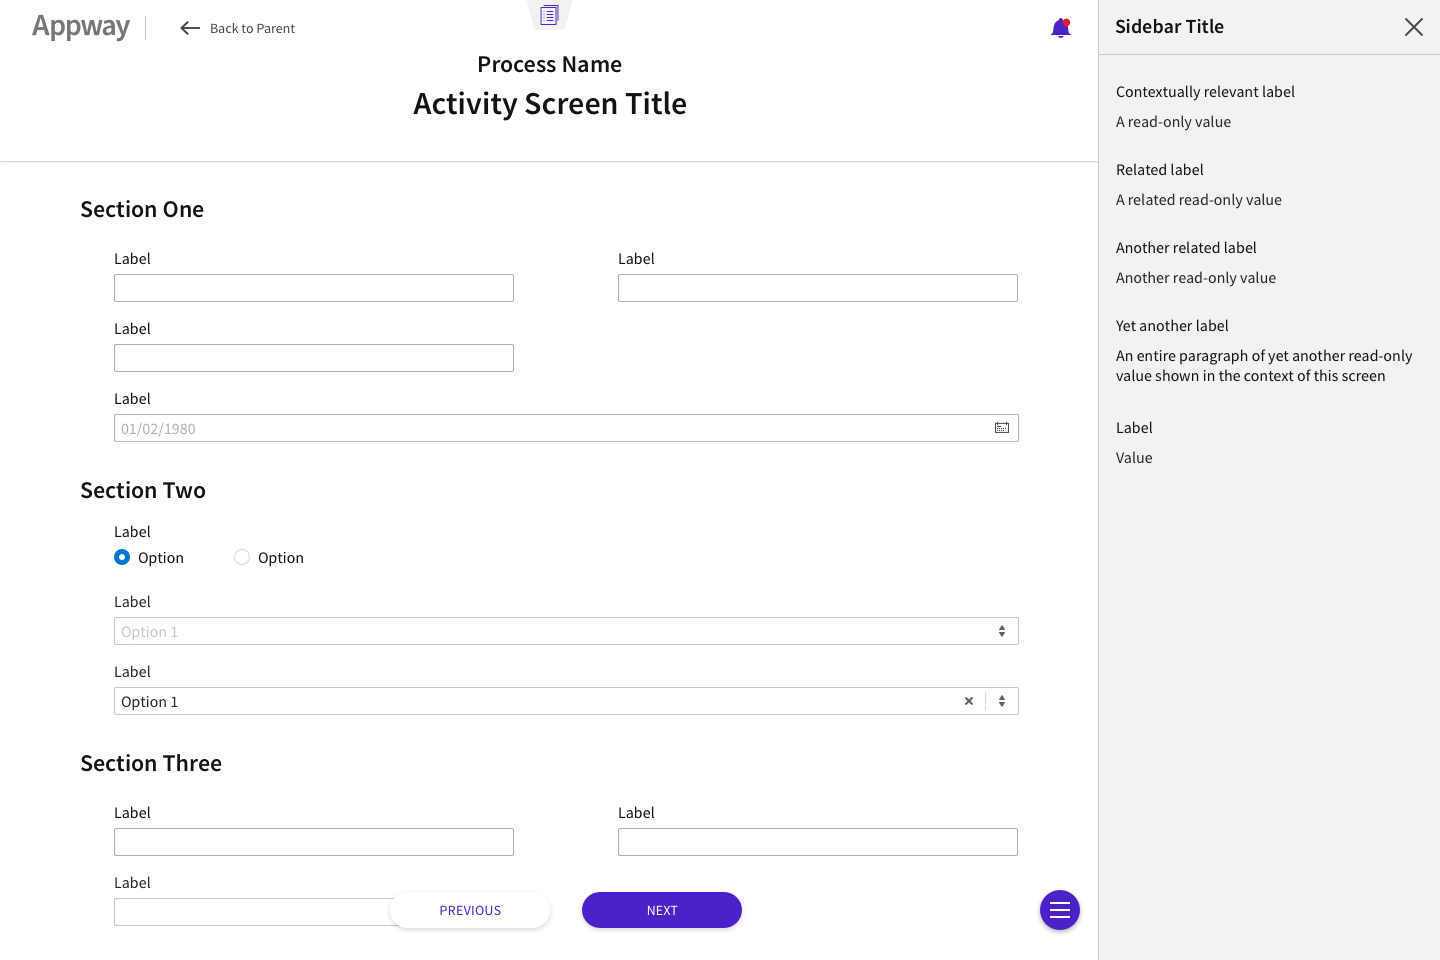The image size is (1440, 960).
Task: Click the back arrow icon
Action: click(x=190, y=28)
